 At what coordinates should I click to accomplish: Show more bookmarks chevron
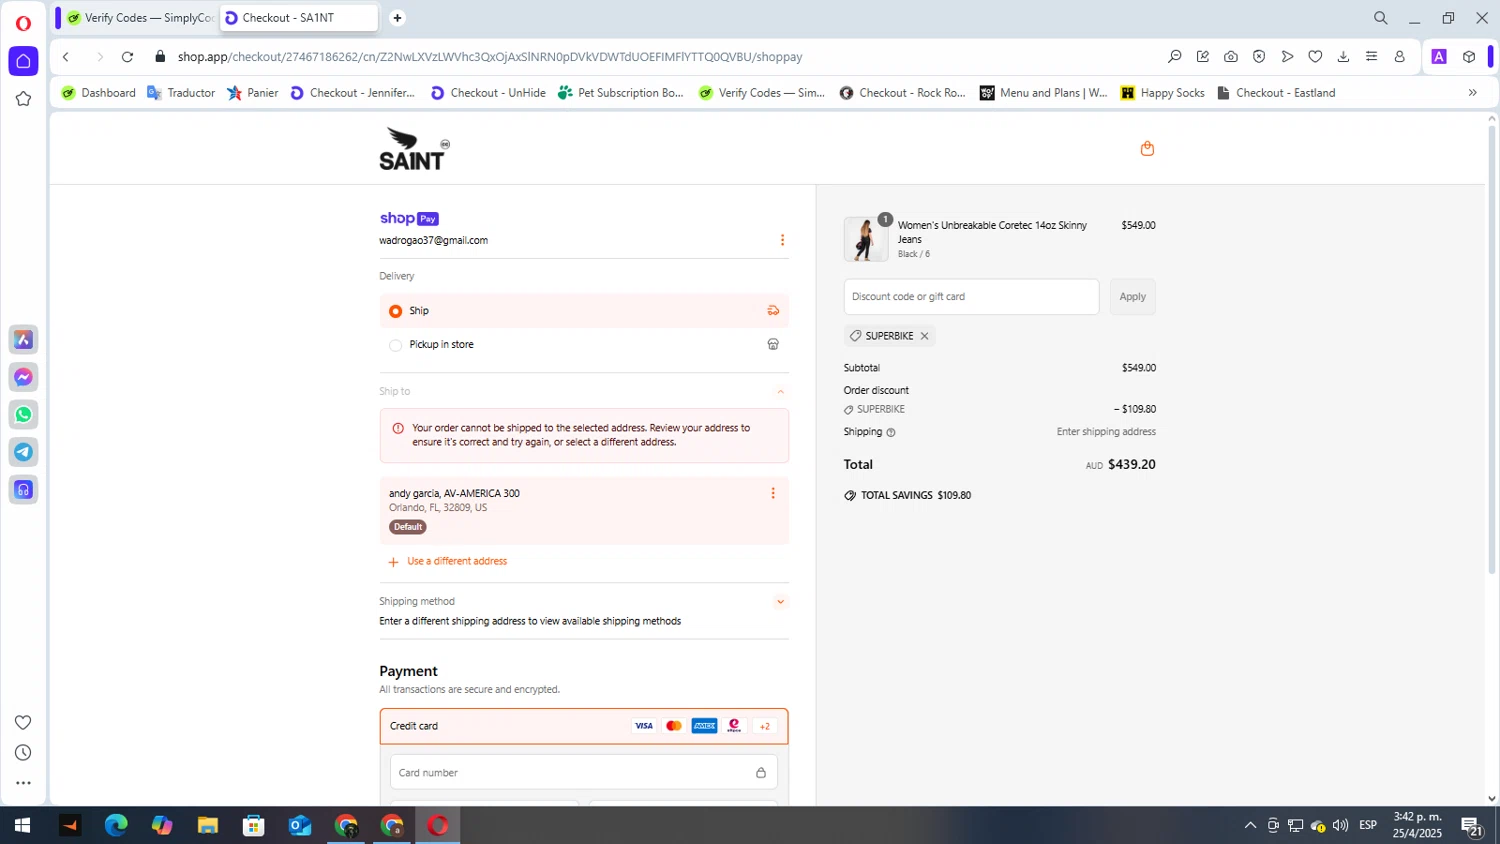pyautogui.click(x=1472, y=93)
